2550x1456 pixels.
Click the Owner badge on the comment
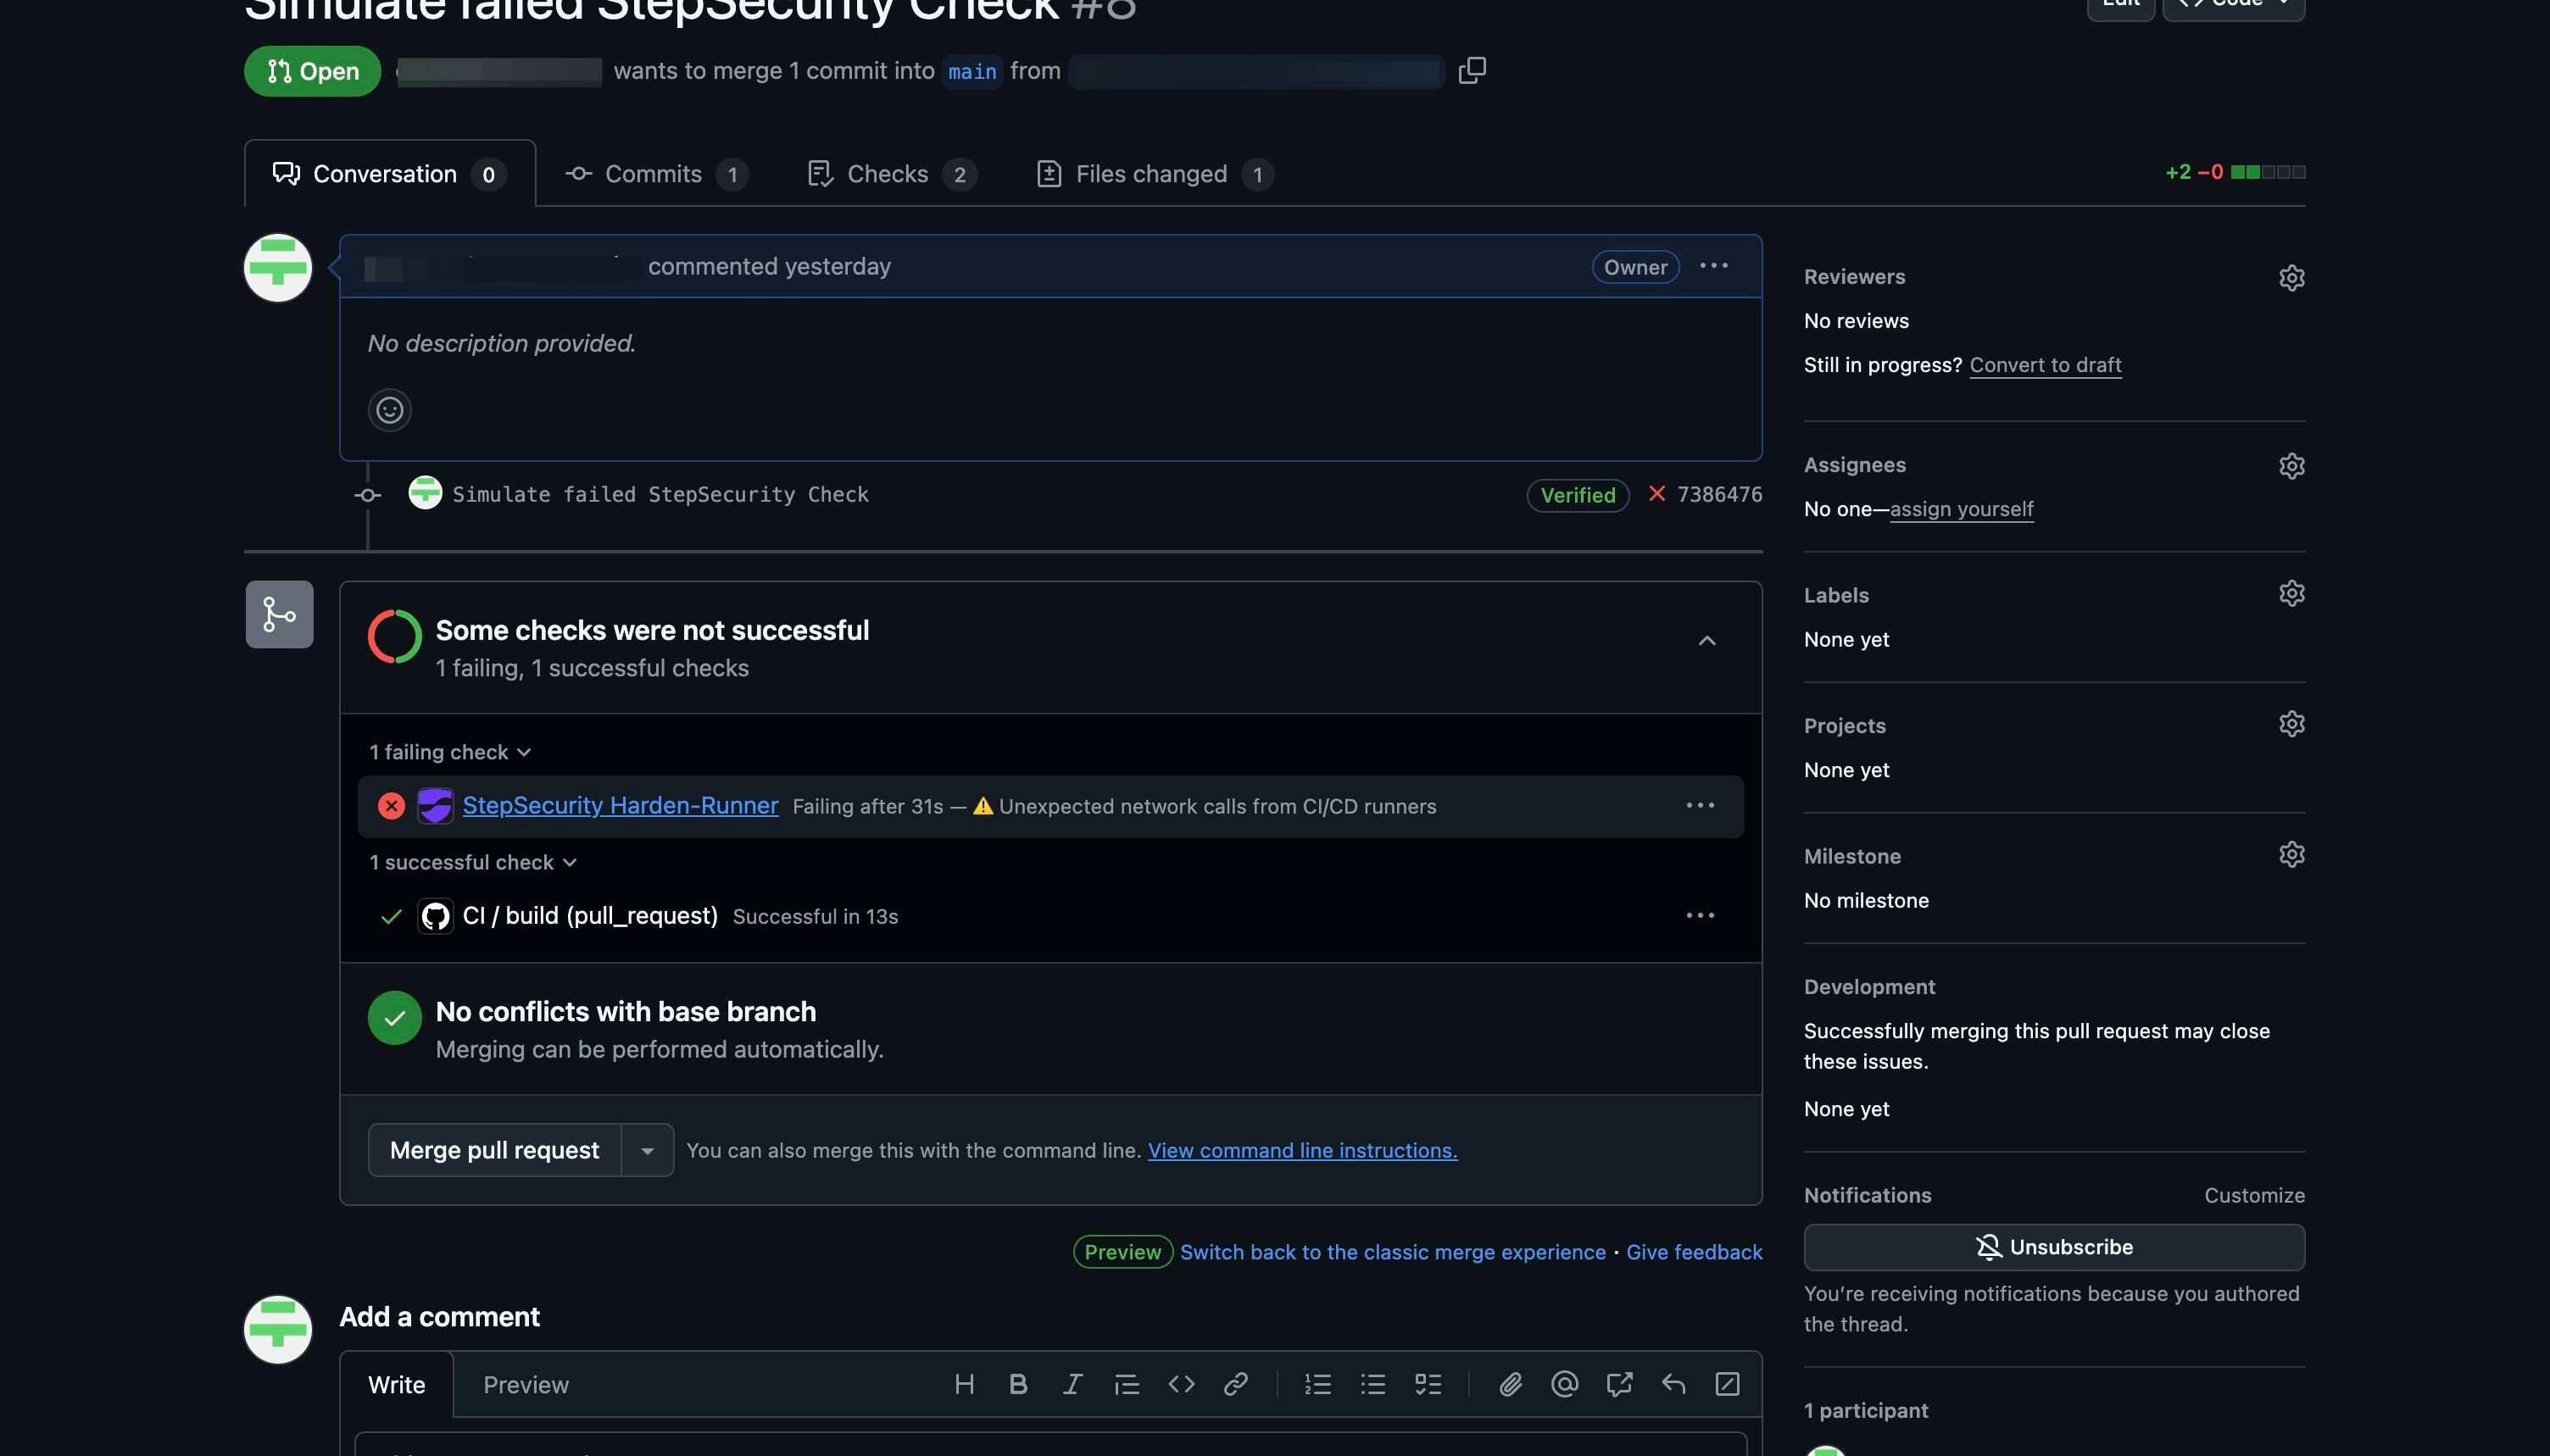[1635, 267]
